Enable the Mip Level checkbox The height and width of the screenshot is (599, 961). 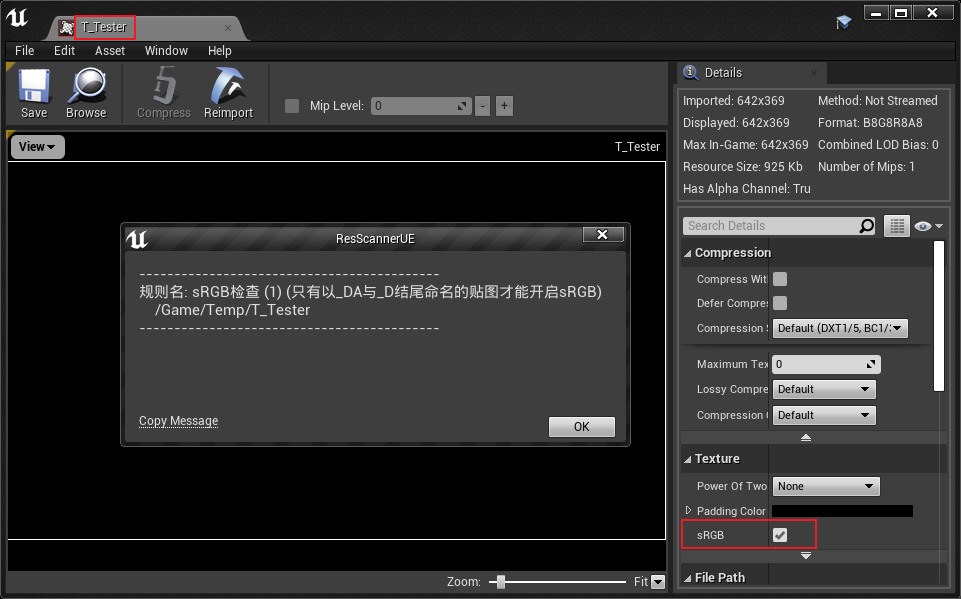pyautogui.click(x=292, y=106)
